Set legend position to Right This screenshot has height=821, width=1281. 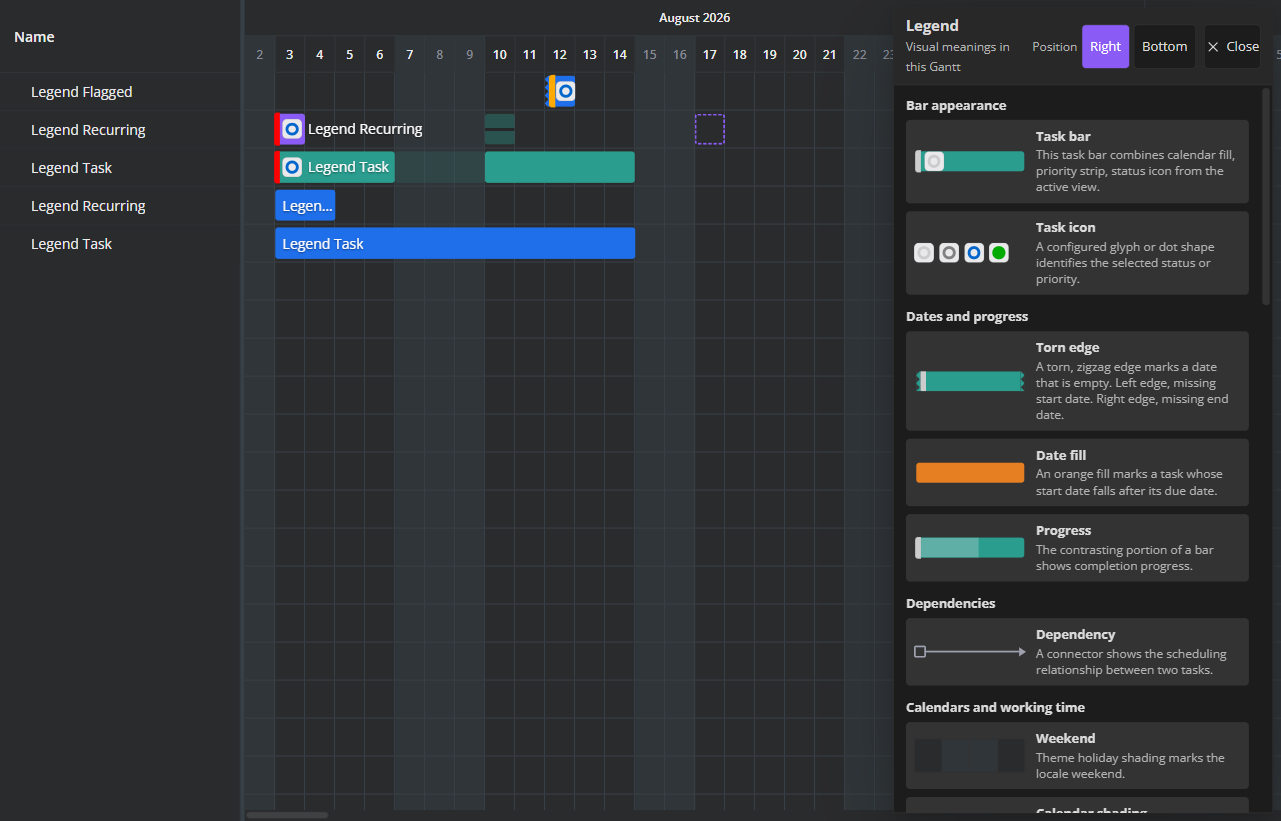coord(1106,47)
